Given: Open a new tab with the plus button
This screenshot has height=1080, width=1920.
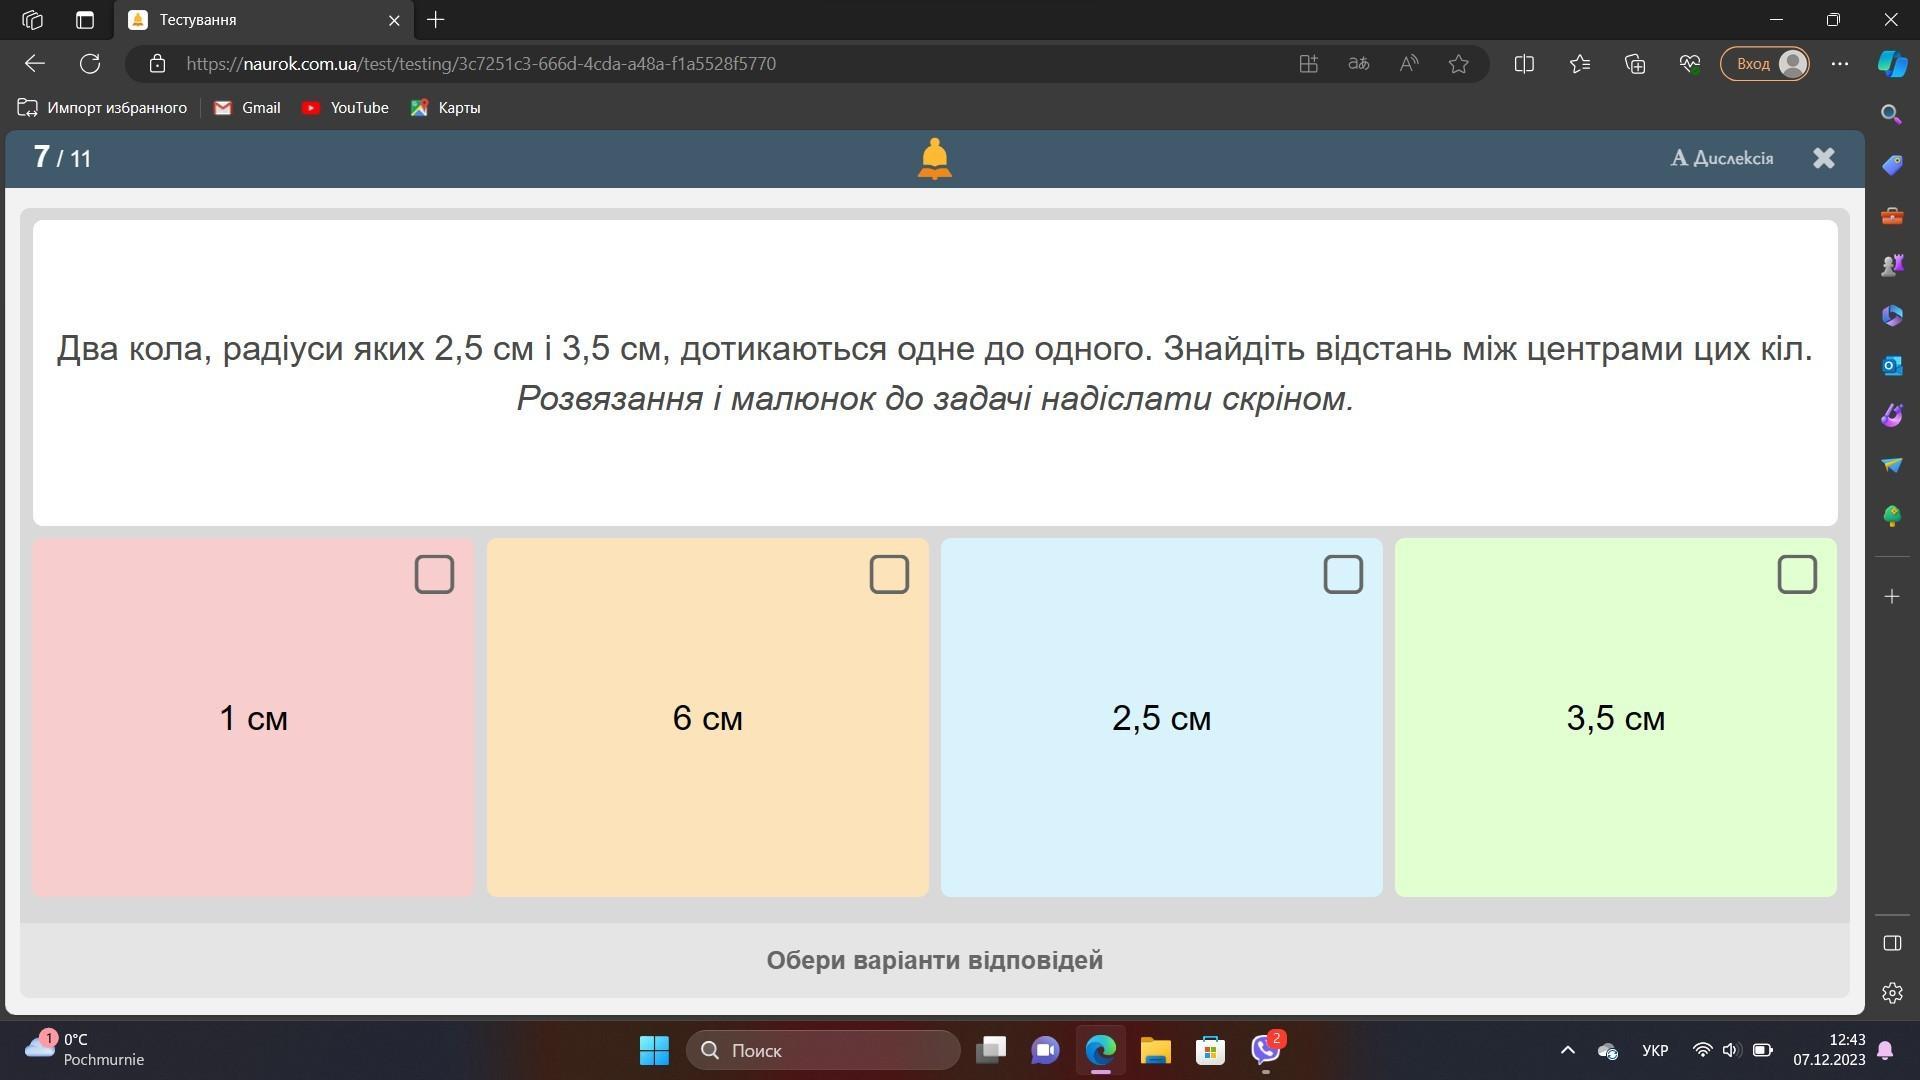Looking at the screenshot, I should pyautogui.click(x=435, y=20).
